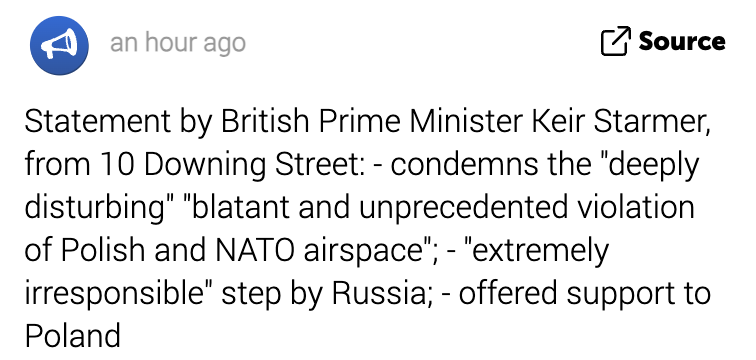Viewport: 756px width, 360px height.
Task: Click the blue megaphone announcement icon
Action: [59, 45]
